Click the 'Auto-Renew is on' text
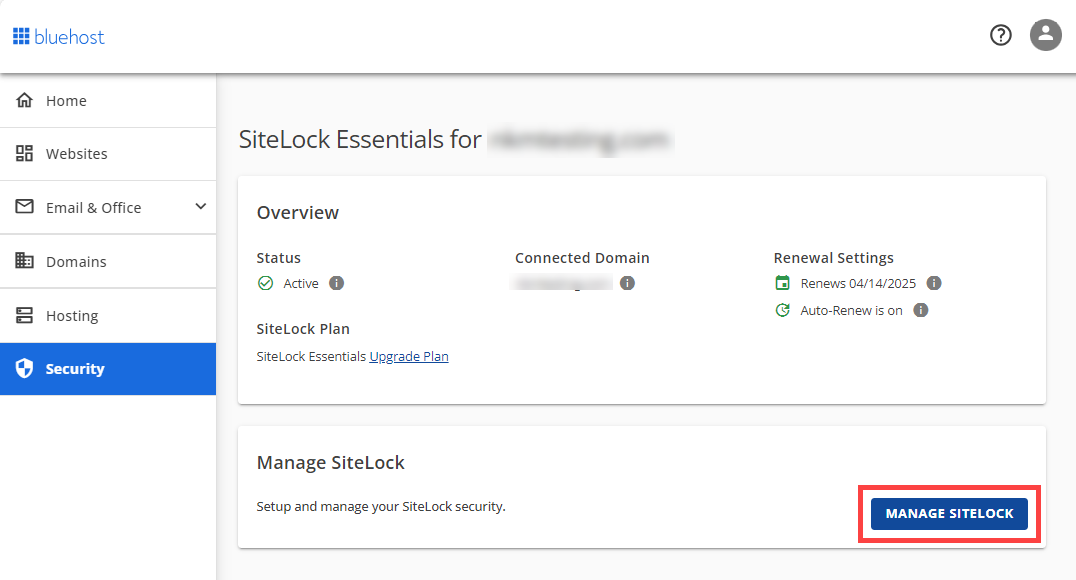 point(851,311)
